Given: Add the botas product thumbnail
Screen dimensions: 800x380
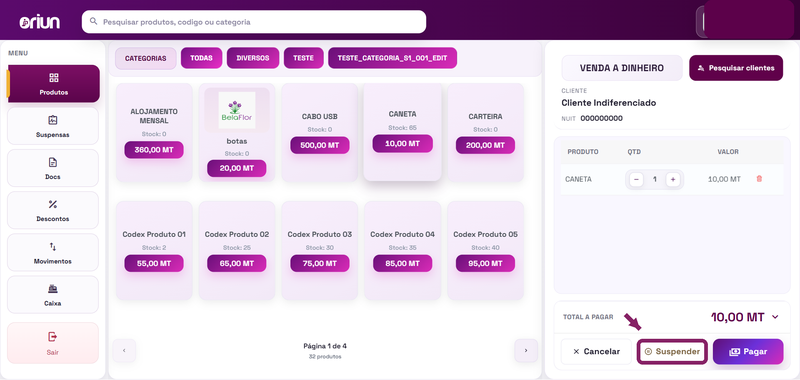Looking at the screenshot, I should (237, 110).
